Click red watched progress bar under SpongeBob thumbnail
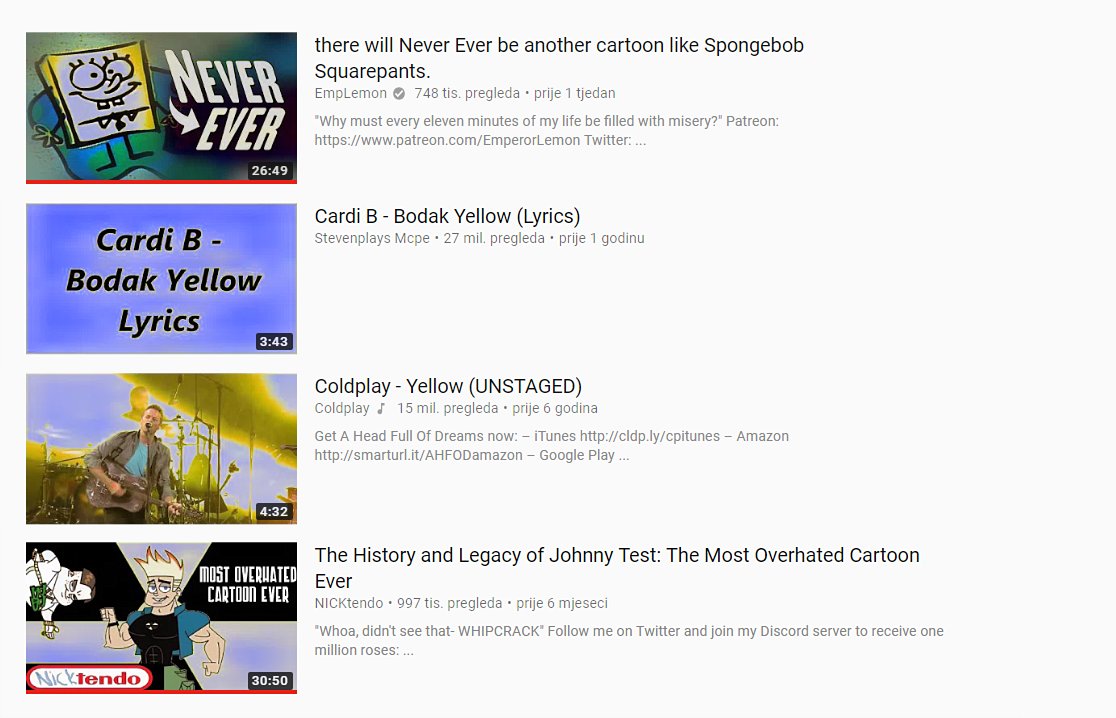Screen dimensions: 1116x718 click(162, 181)
